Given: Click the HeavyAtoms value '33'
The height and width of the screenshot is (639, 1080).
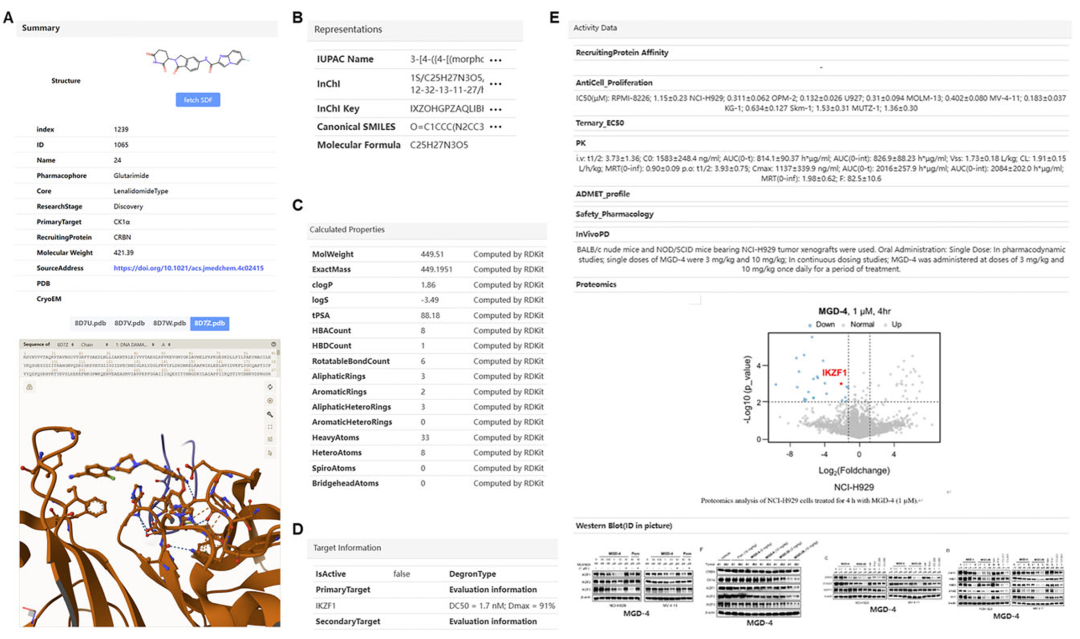Looking at the screenshot, I should coord(425,437).
